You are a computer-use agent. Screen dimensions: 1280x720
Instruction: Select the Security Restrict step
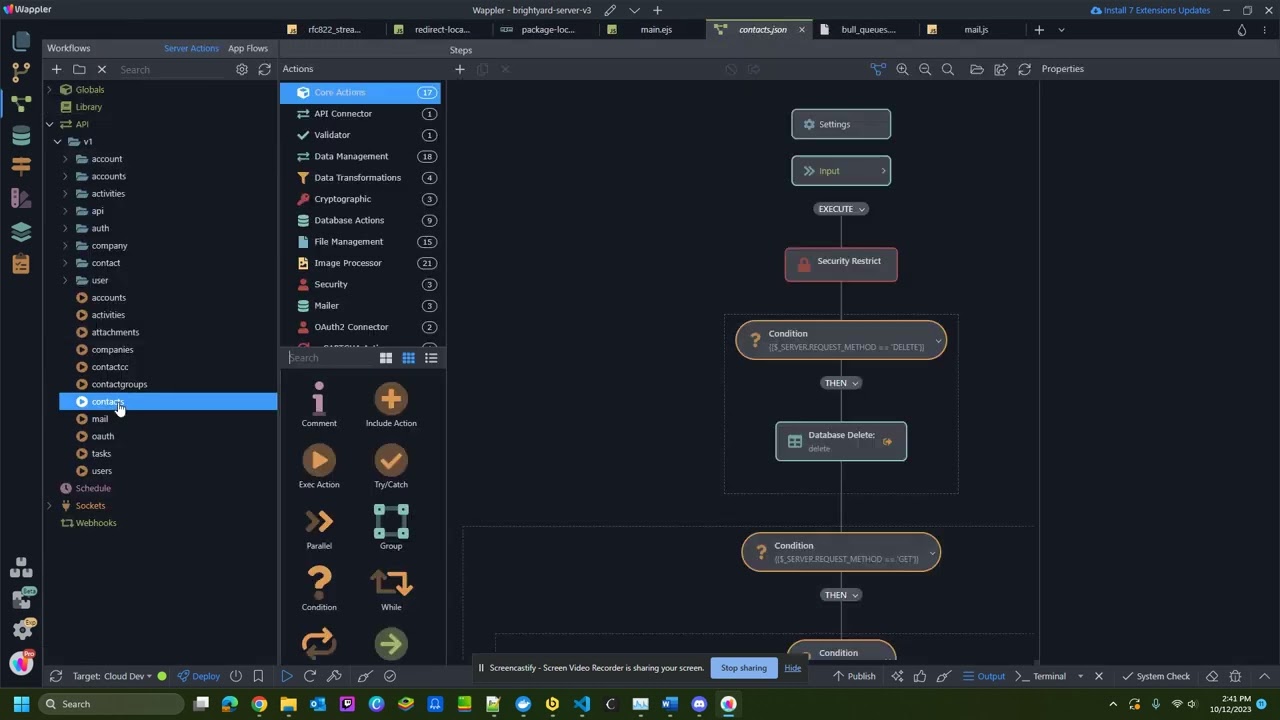coord(841,264)
